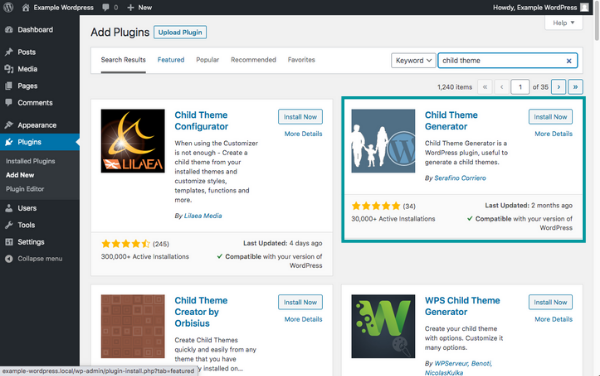Click the Child Theme Generator family thumbnail
Image resolution: width=600 pixels, height=376 pixels.
pos(383,141)
